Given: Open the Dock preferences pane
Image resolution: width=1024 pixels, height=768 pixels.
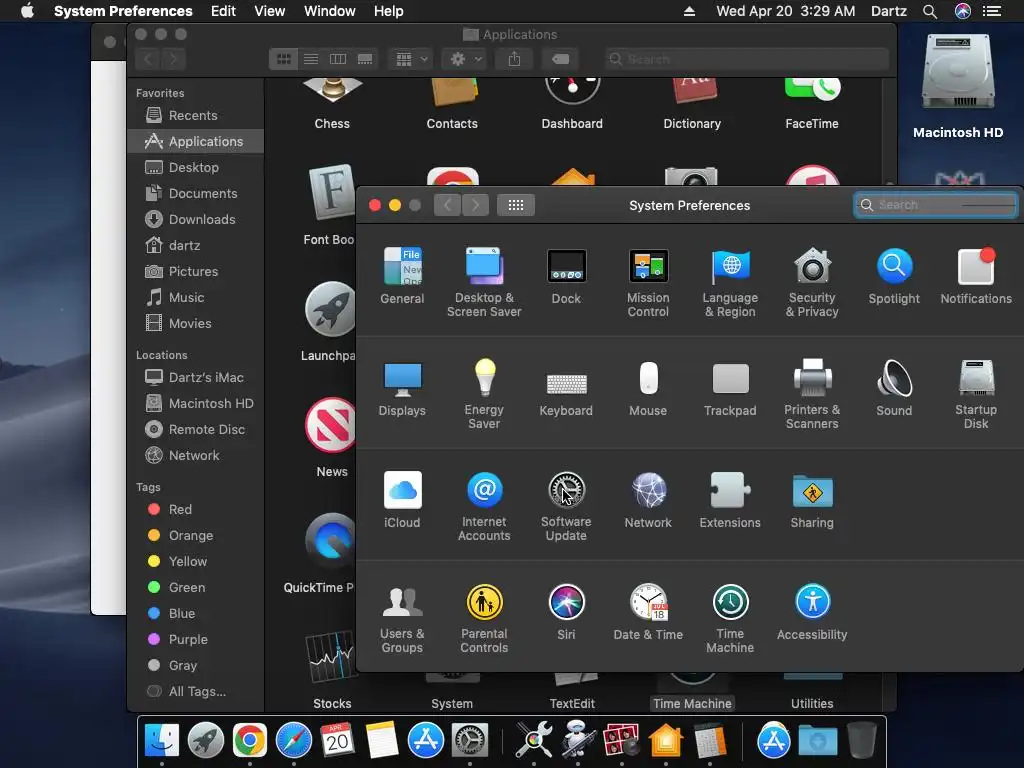Looking at the screenshot, I should tap(566, 276).
